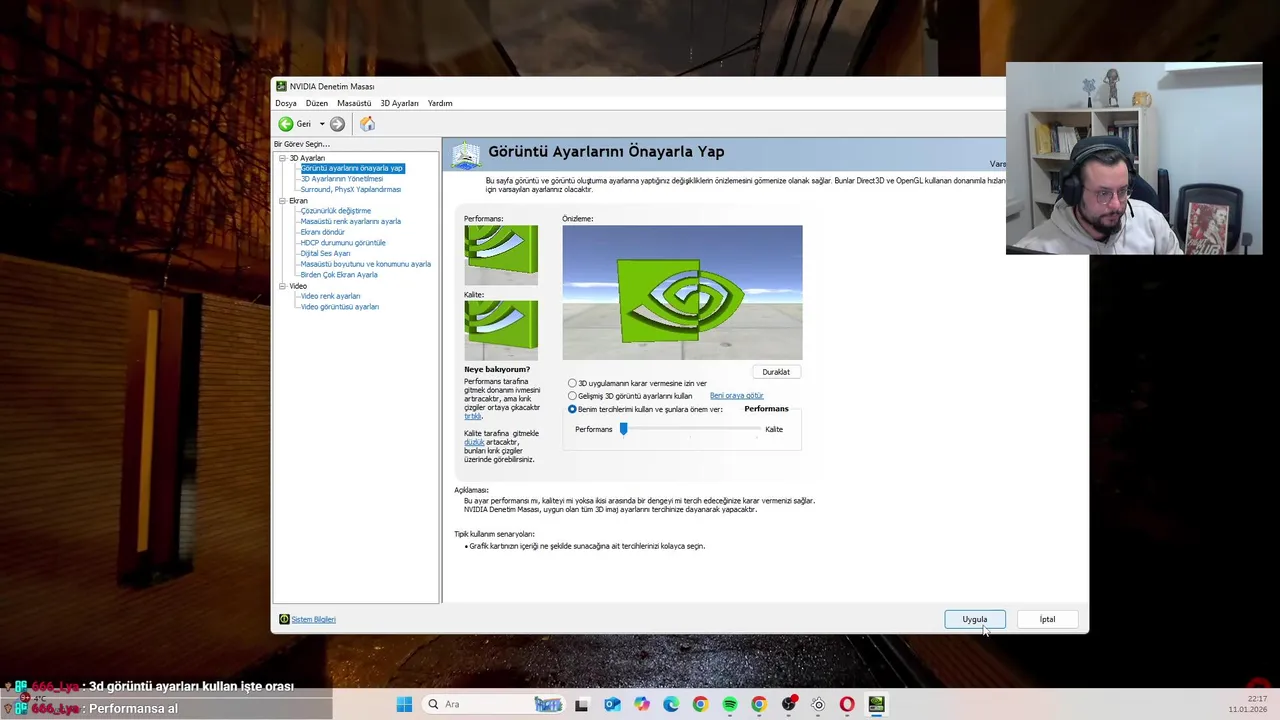
Task: Collapse the Video tree node
Action: 283,286
